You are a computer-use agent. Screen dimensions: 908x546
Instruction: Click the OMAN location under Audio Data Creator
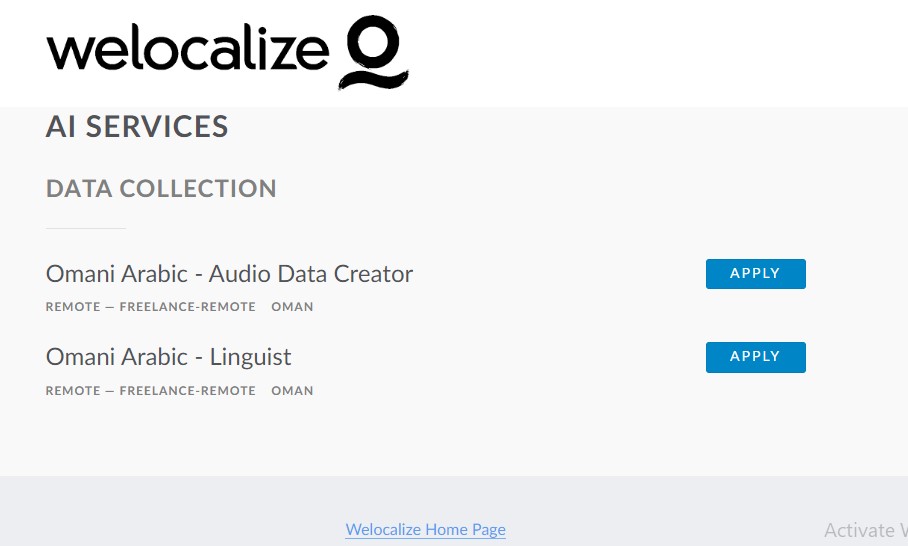tap(292, 307)
